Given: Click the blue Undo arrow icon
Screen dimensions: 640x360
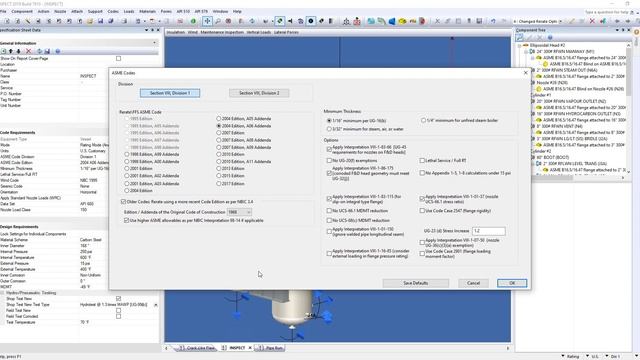Looking at the screenshot, I should pos(493,21).
